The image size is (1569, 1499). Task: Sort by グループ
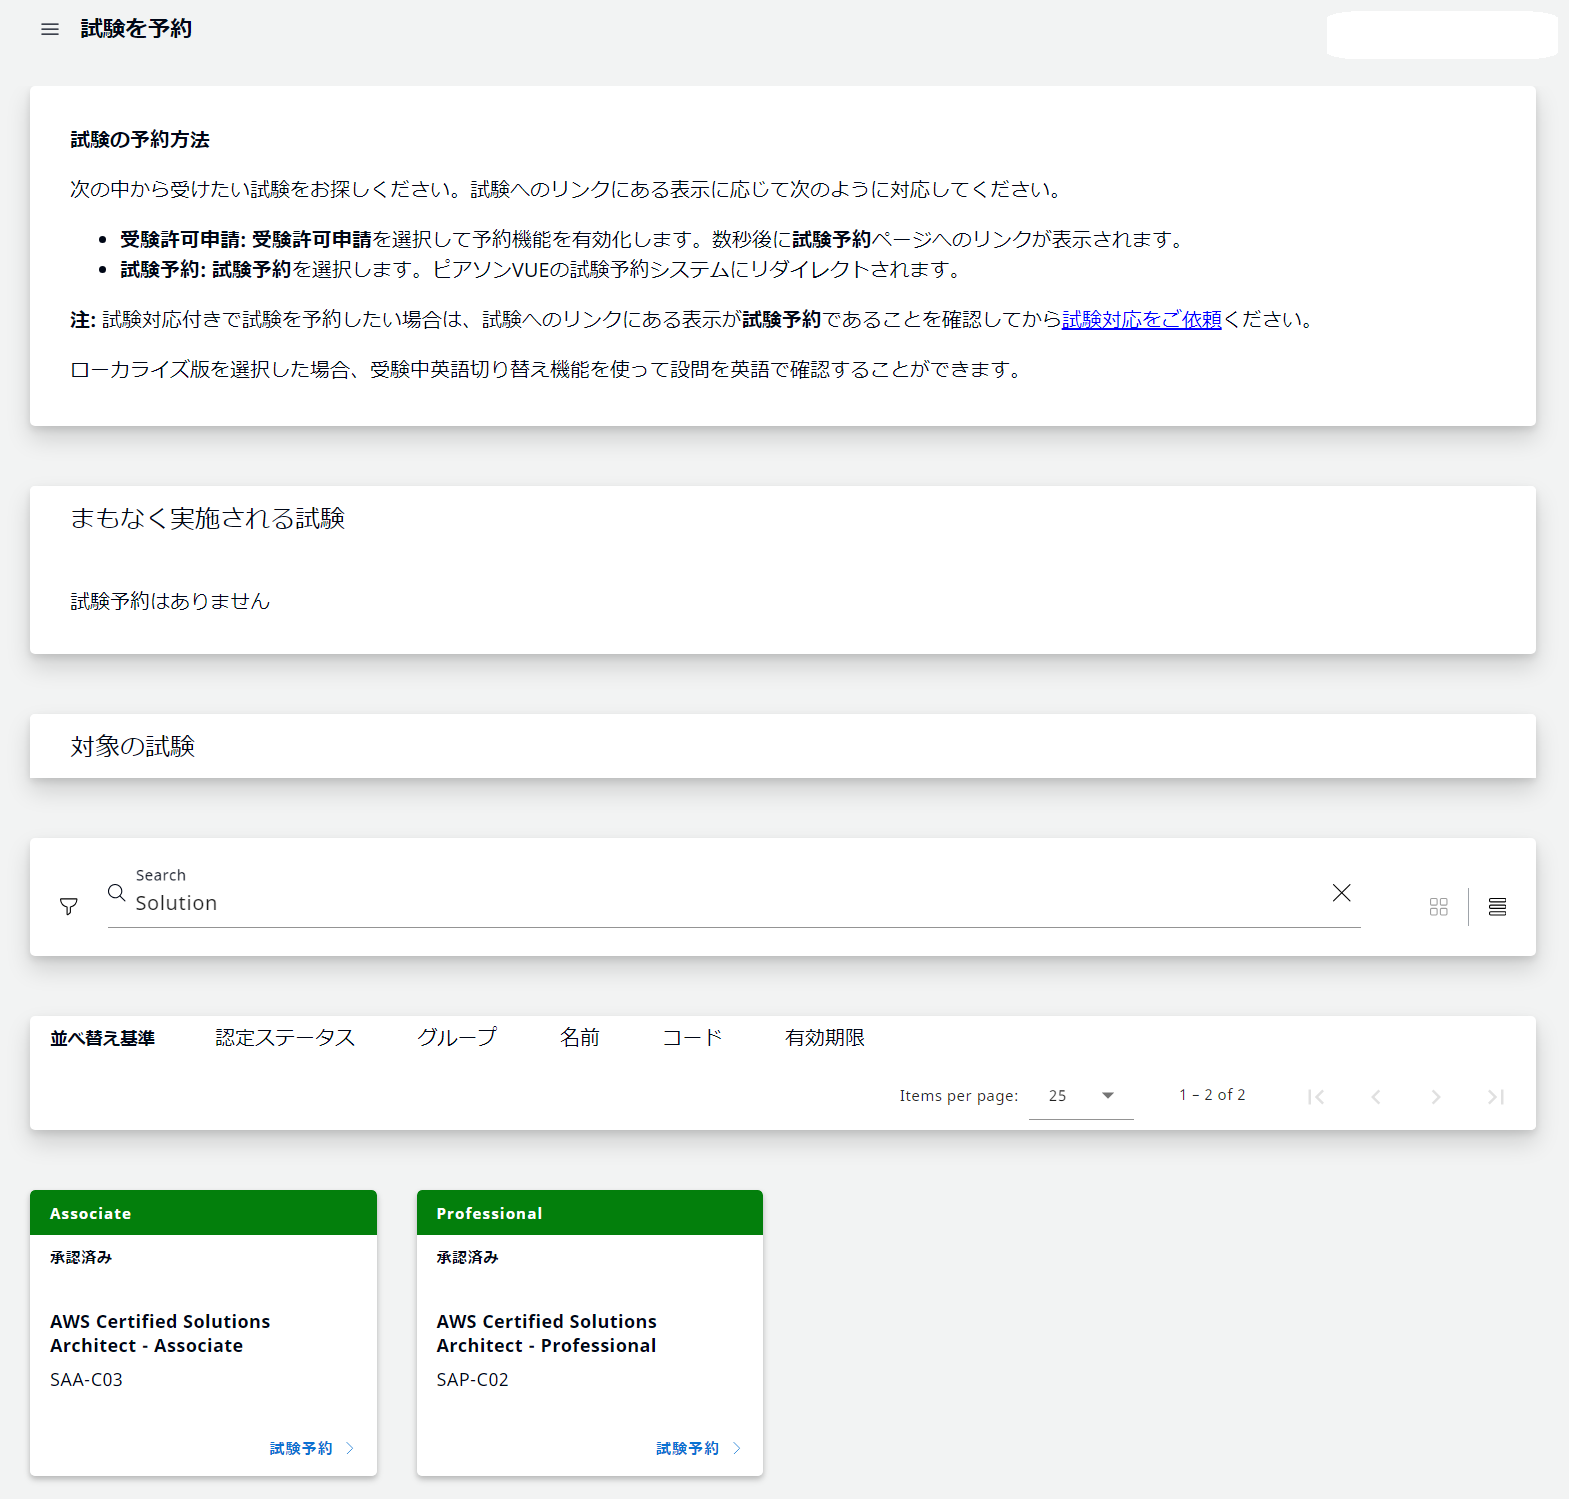point(456,1038)
